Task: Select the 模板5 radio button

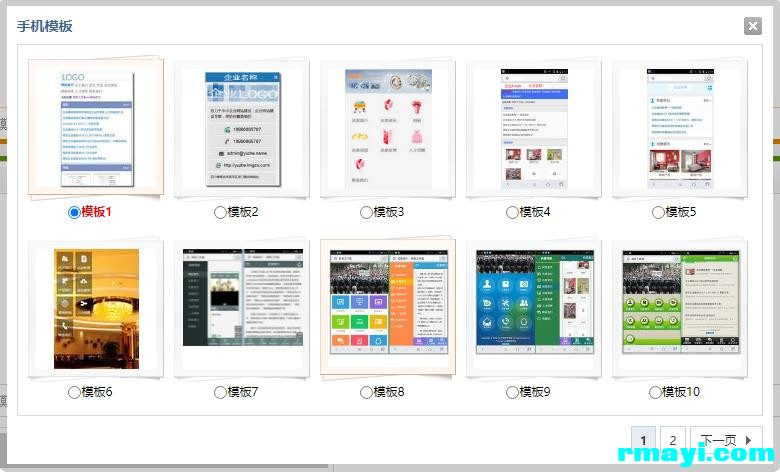Action: coord(658,212)
